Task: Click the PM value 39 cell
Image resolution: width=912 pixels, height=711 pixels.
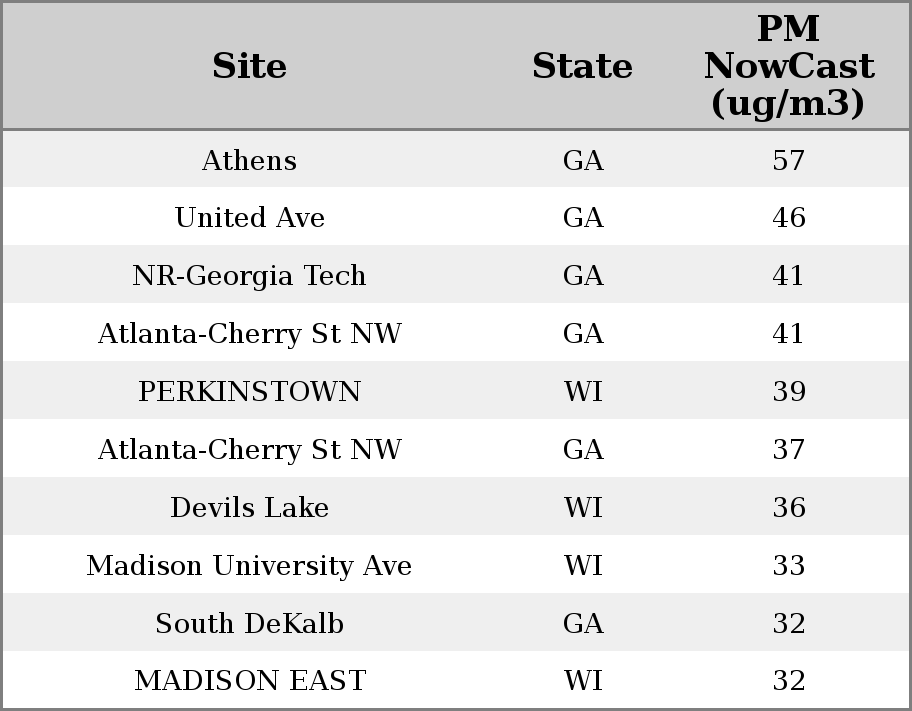Action: point(788,392)
